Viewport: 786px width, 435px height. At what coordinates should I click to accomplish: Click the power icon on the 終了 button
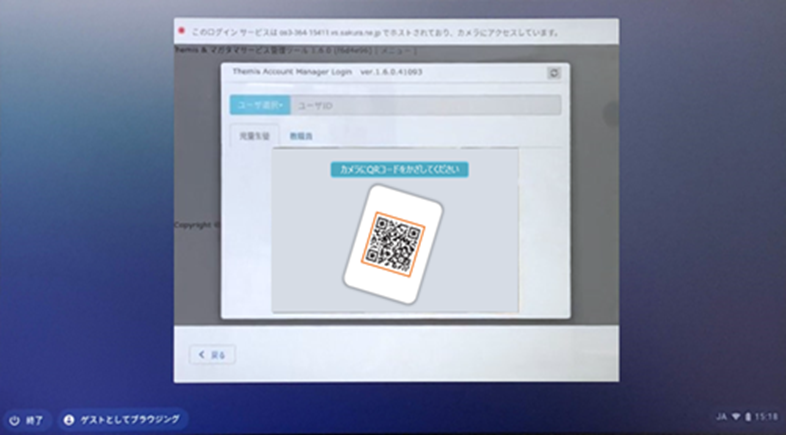[15, 420]
